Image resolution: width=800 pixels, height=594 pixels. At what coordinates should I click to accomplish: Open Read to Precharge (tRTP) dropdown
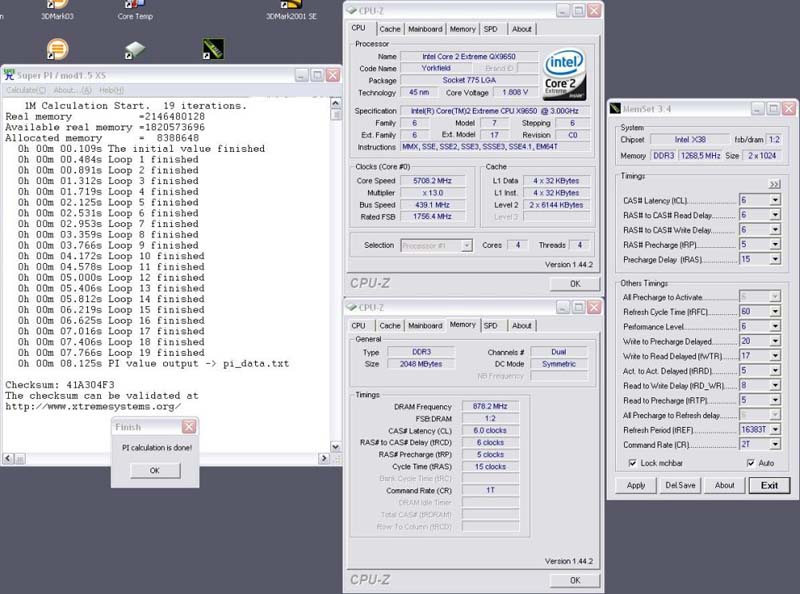coord(775,400)
